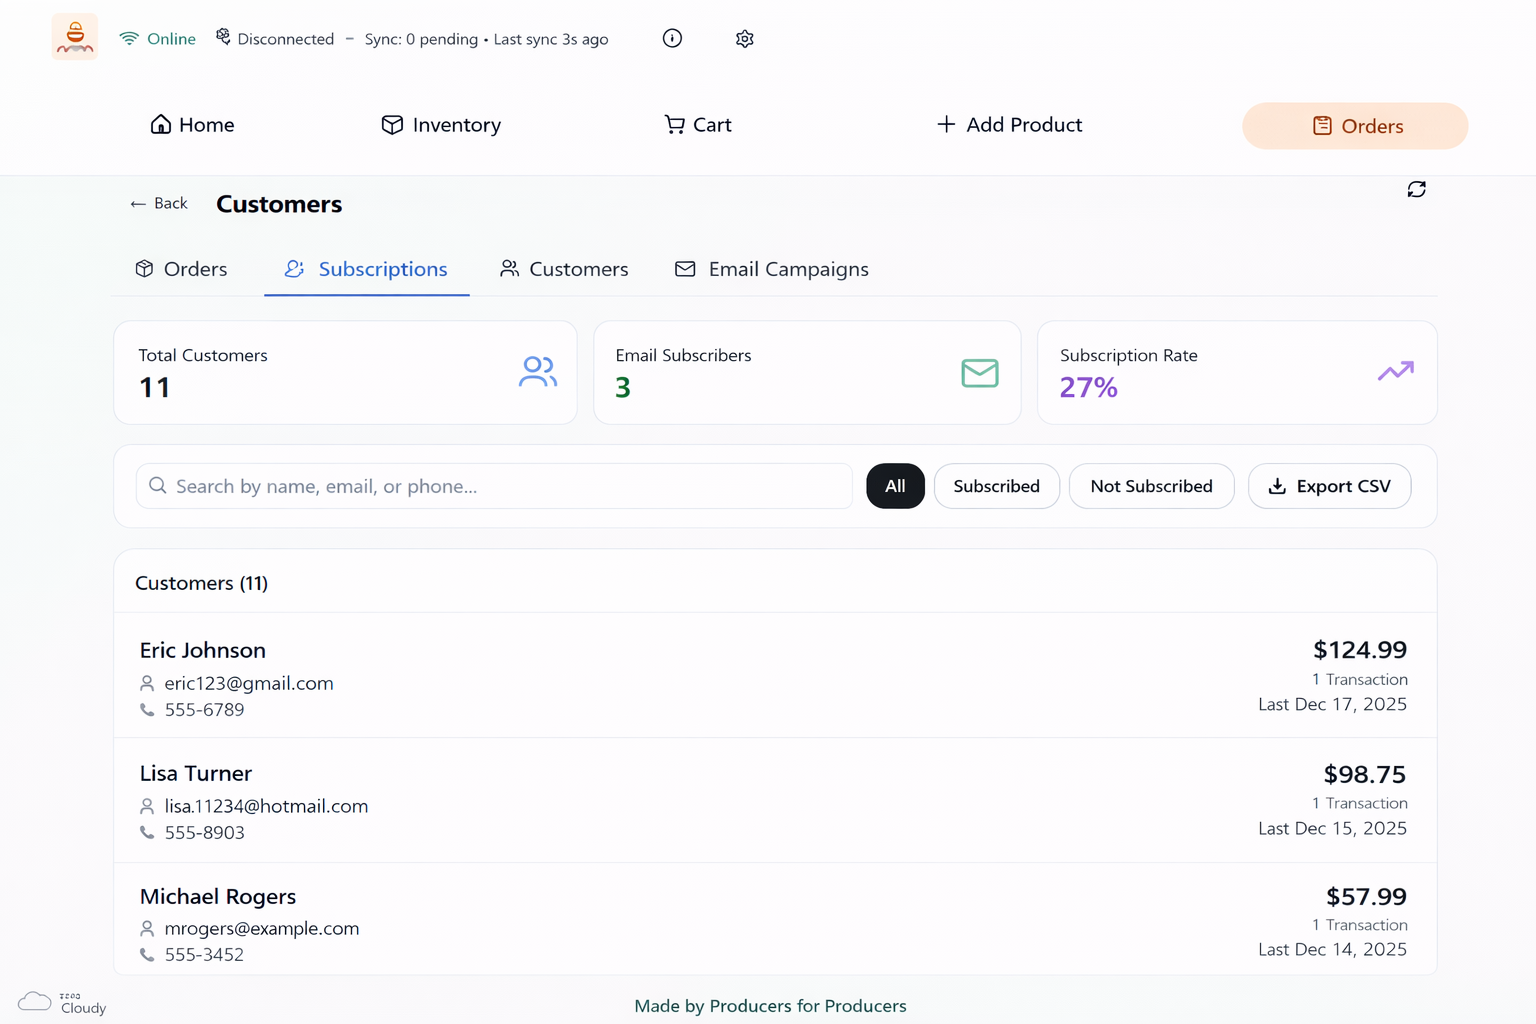1536x1024 pixels.
Task: Click the Subscription Rate trend arrow icon
Action: (1395, 371)
